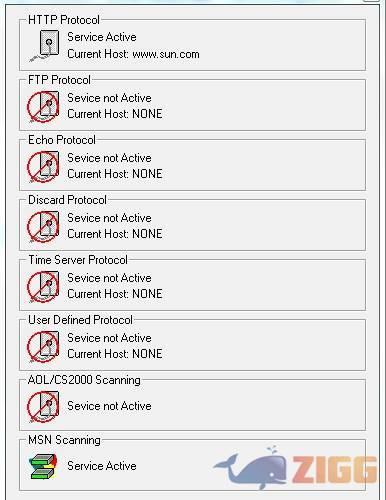Screen dimensions: 386x500
Task: Select the Discard Protocol group label
Action: coord(67,200)
